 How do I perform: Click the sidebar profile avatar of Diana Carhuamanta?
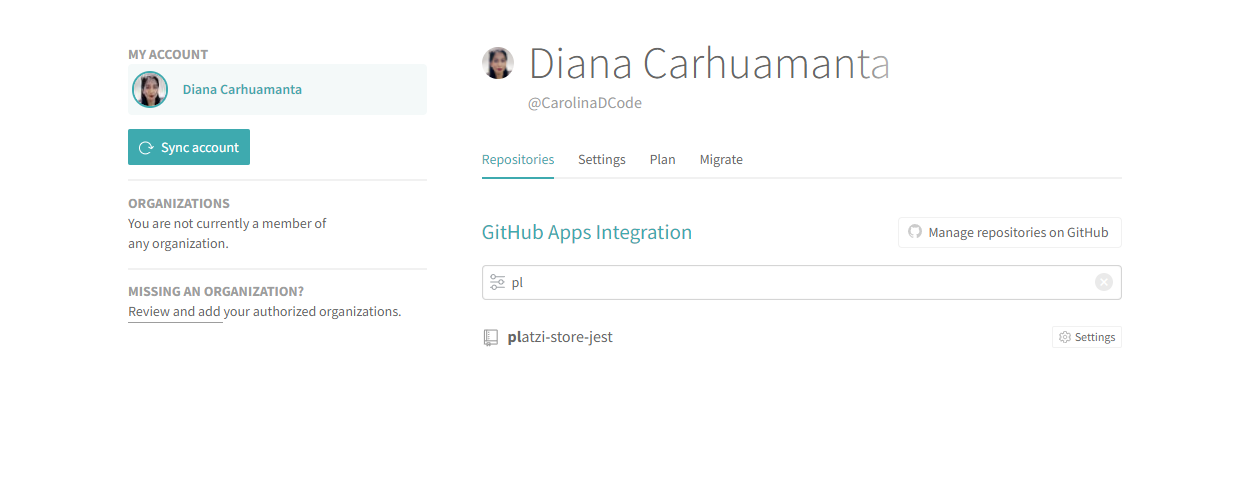pos(150,90)
